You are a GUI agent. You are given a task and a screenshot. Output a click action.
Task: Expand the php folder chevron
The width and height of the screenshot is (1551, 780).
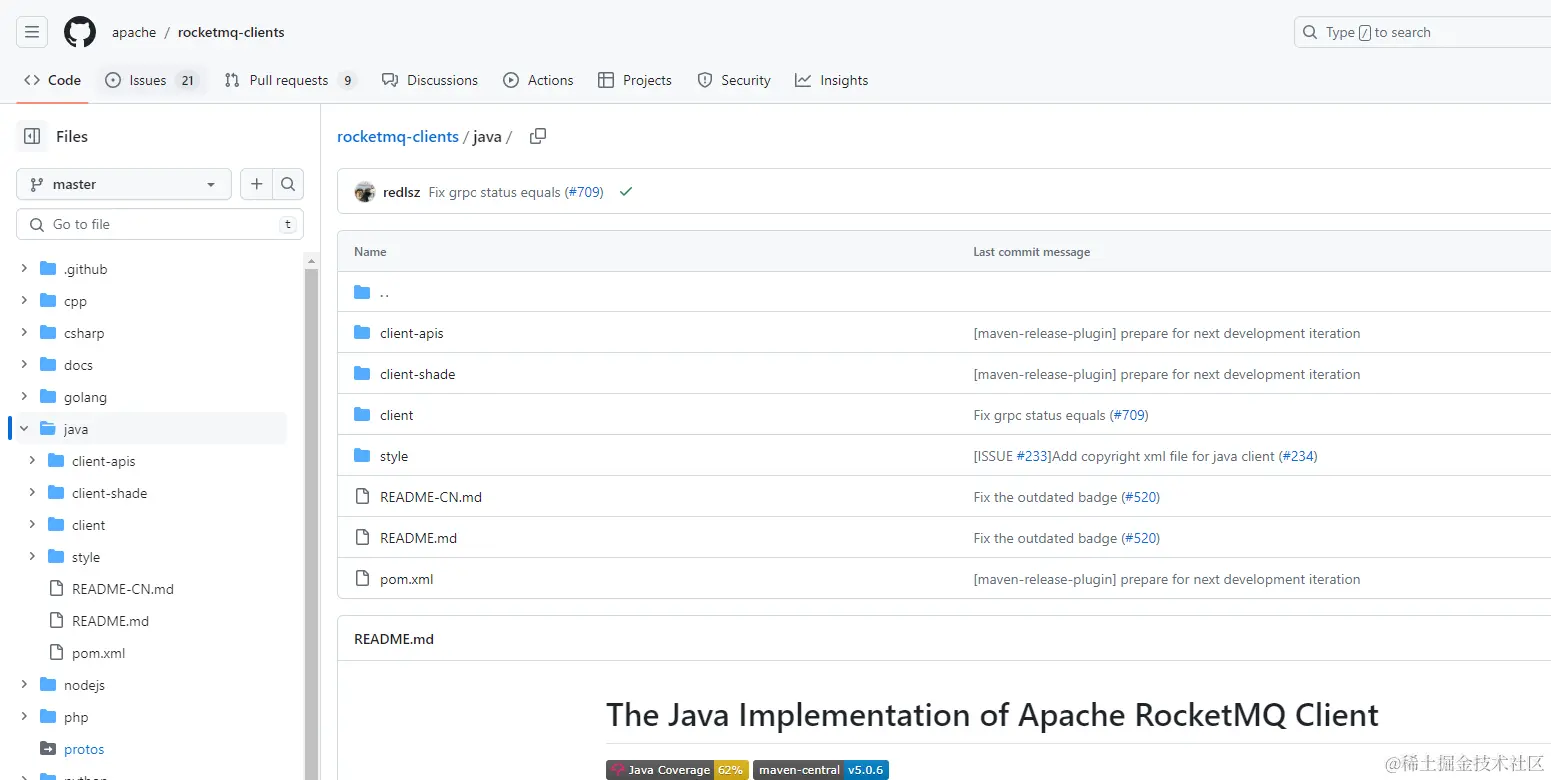pyautogui.click(x=24, y=717)
